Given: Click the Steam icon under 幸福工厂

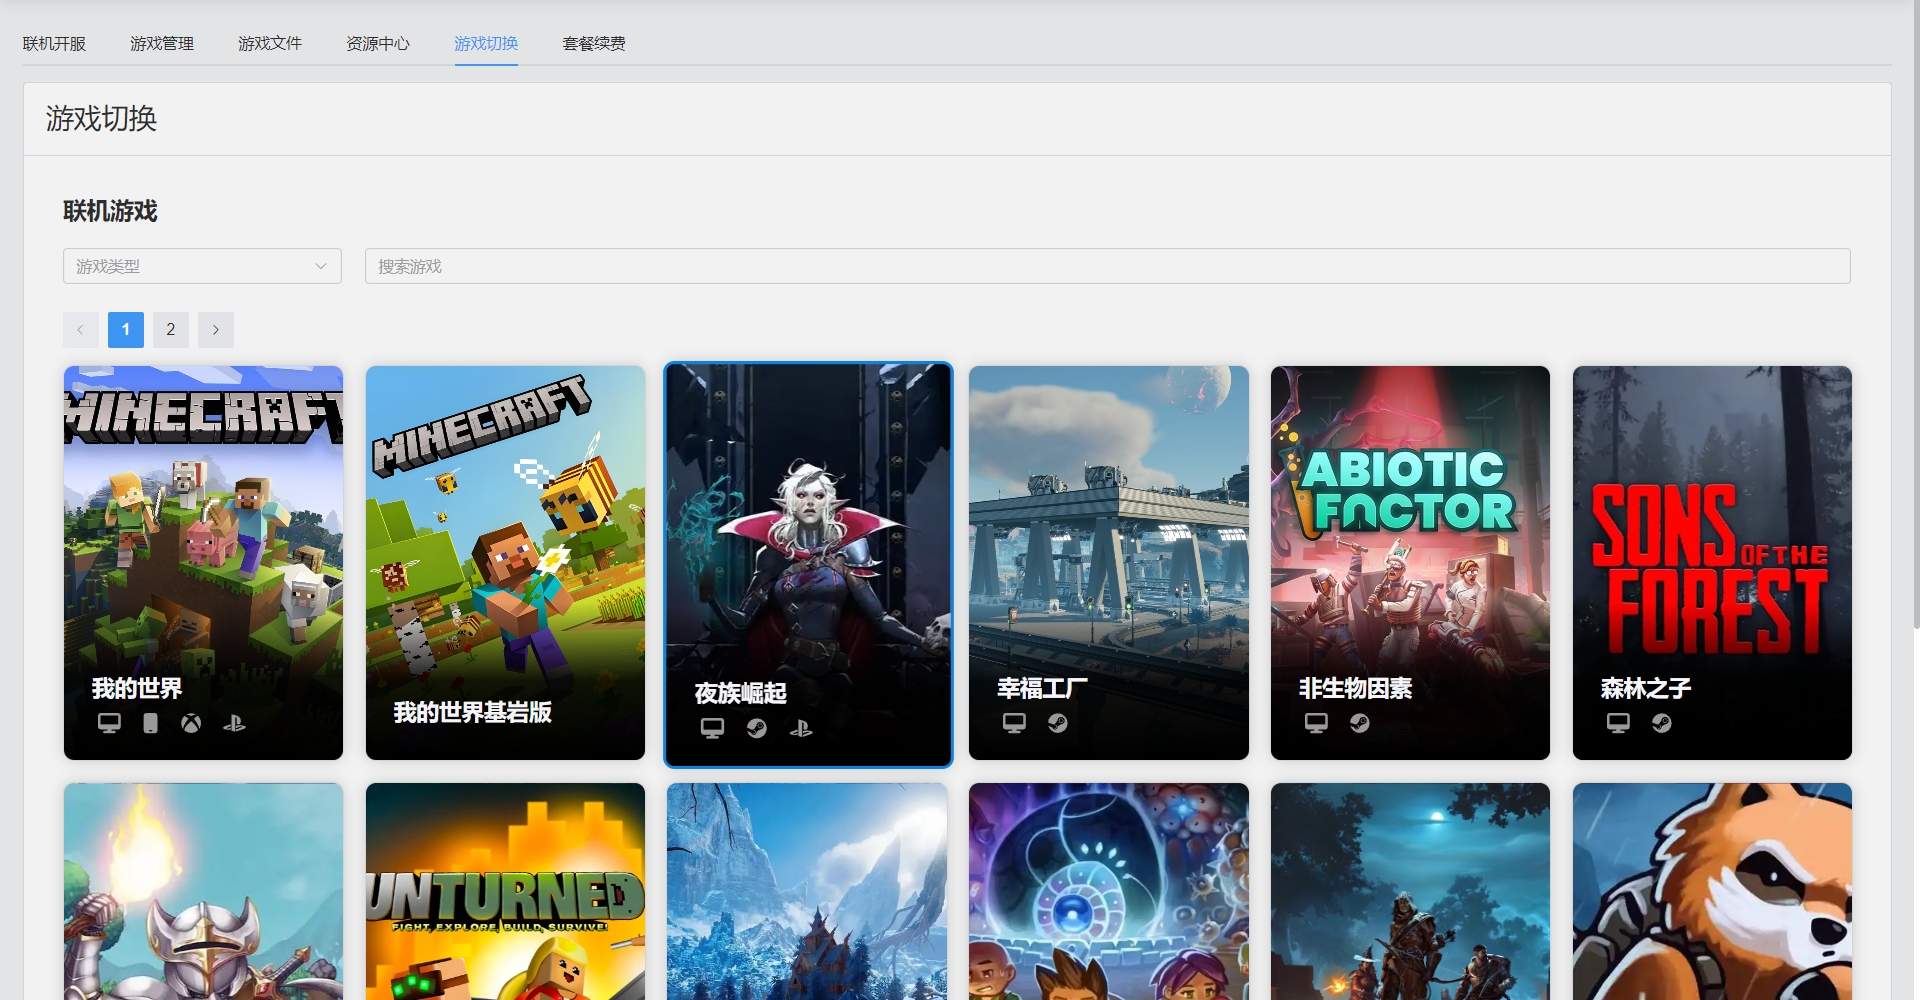Looking at the screenshot, I should click(x=1058, y=723).
